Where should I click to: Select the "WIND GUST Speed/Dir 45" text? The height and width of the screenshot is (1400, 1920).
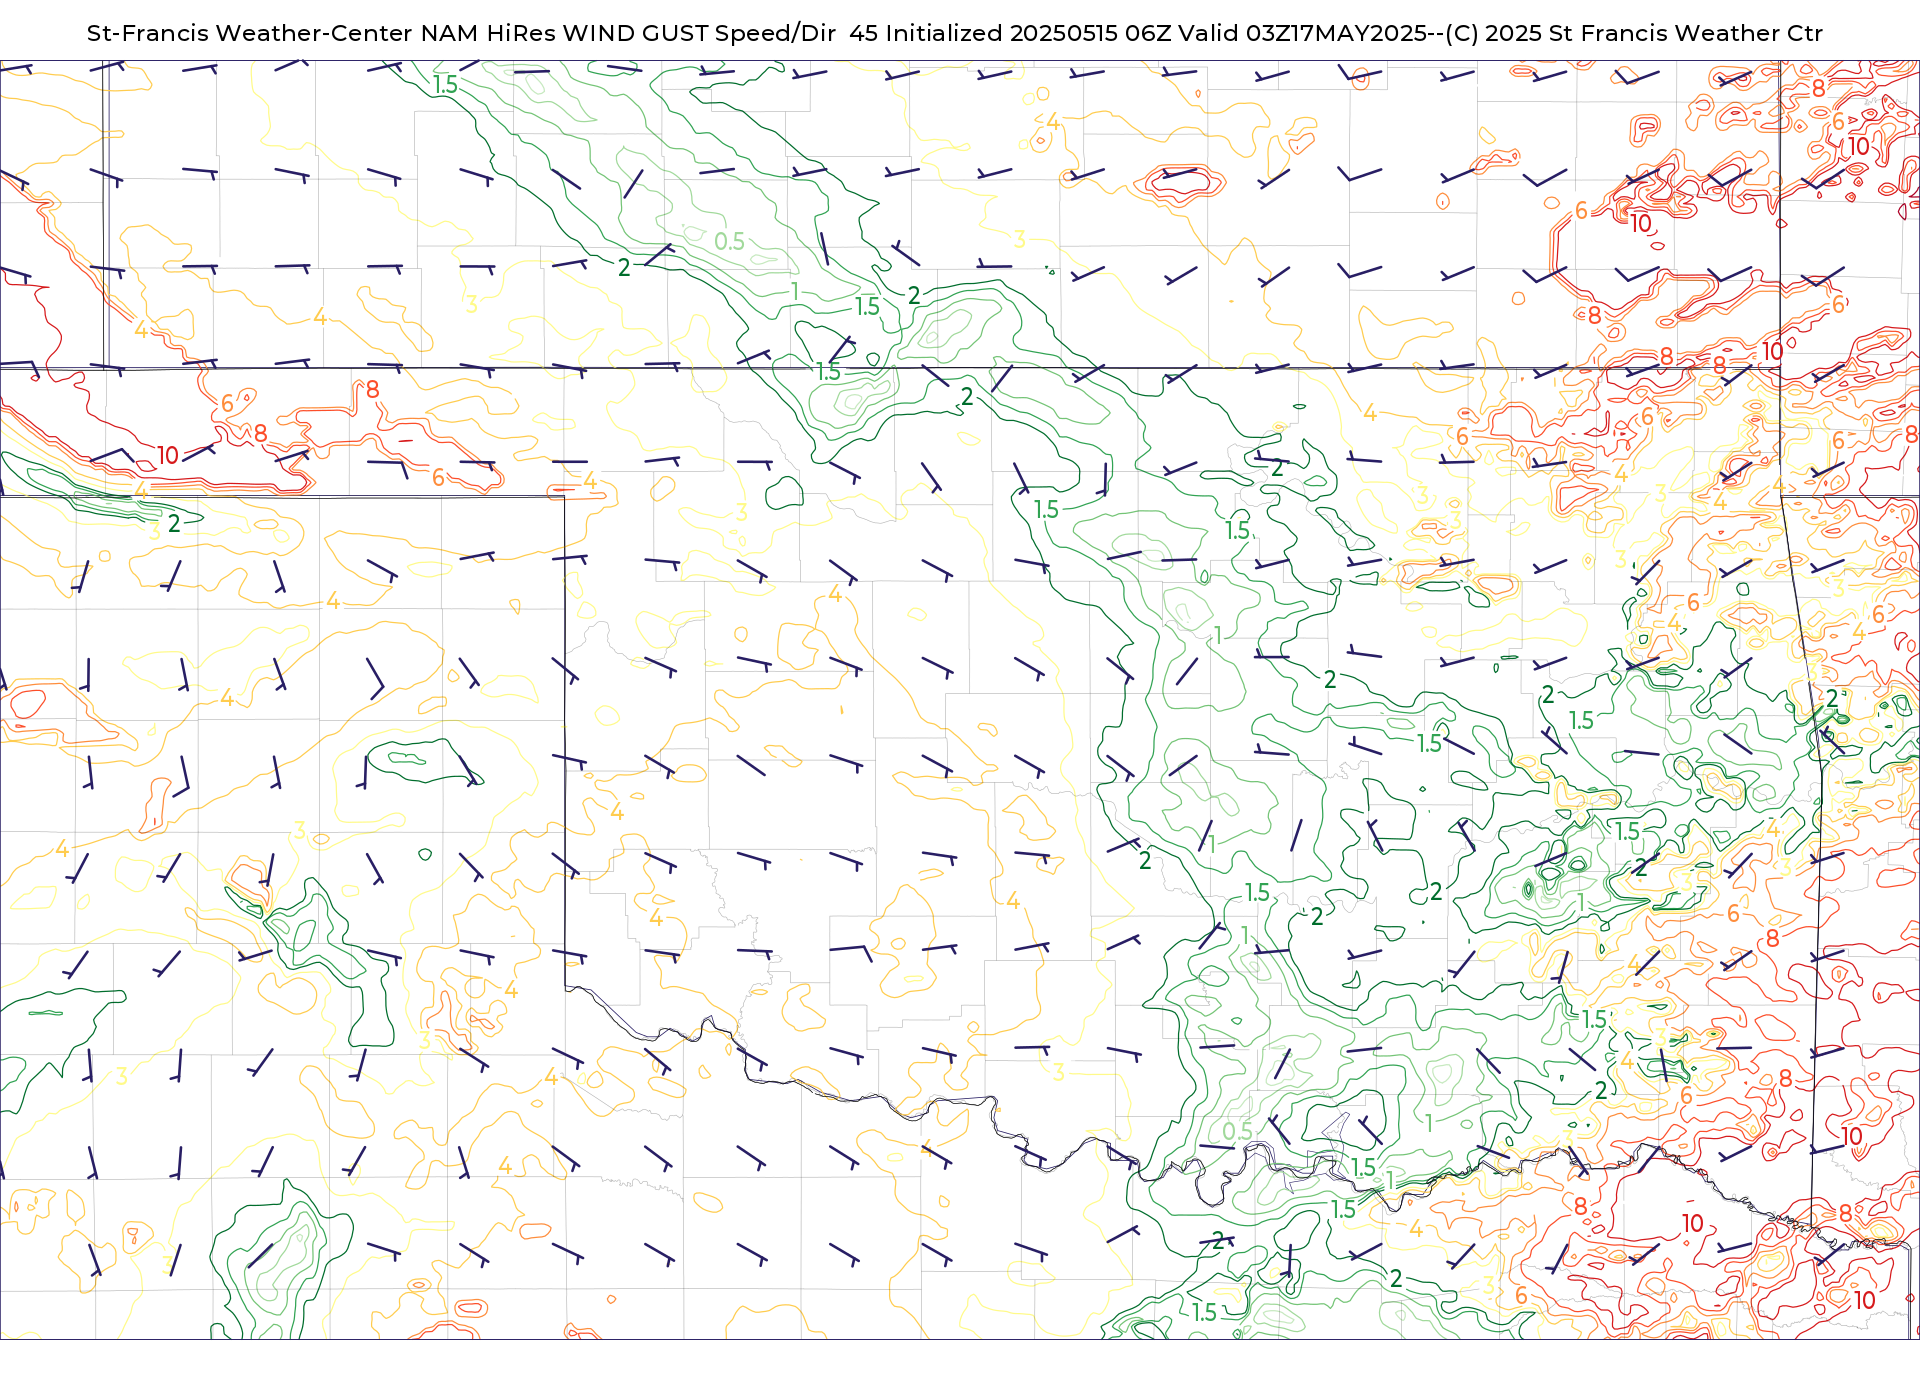[x=720, y=33]
